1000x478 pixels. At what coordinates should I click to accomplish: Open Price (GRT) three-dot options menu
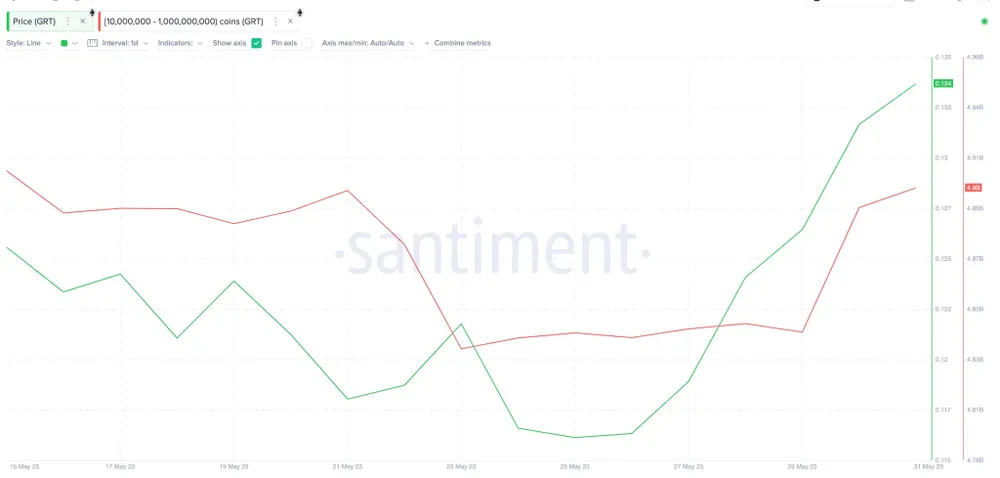coord(68,21)
